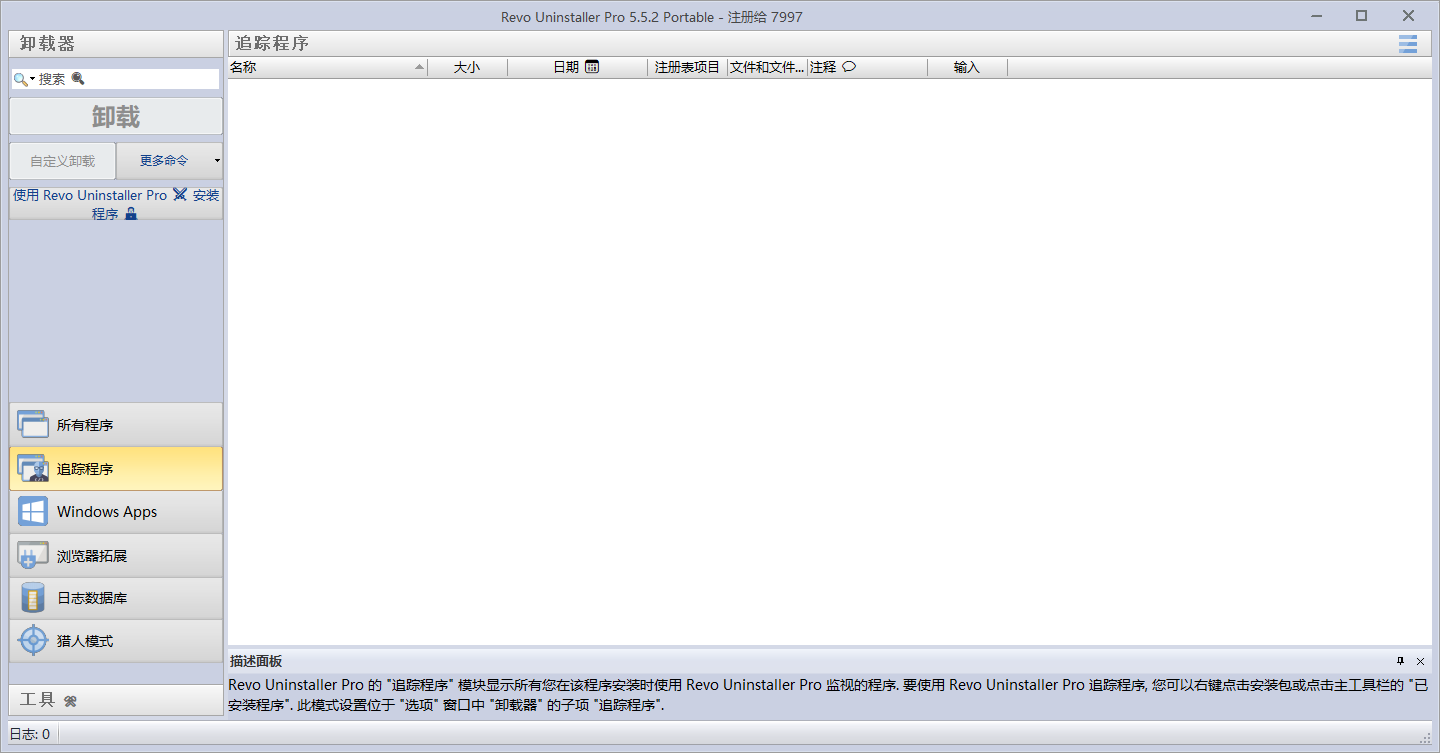The height and width of the screenshot is (753, 1440).
Task: Expand the 工具 tools panel
Action: coord(116,700)
